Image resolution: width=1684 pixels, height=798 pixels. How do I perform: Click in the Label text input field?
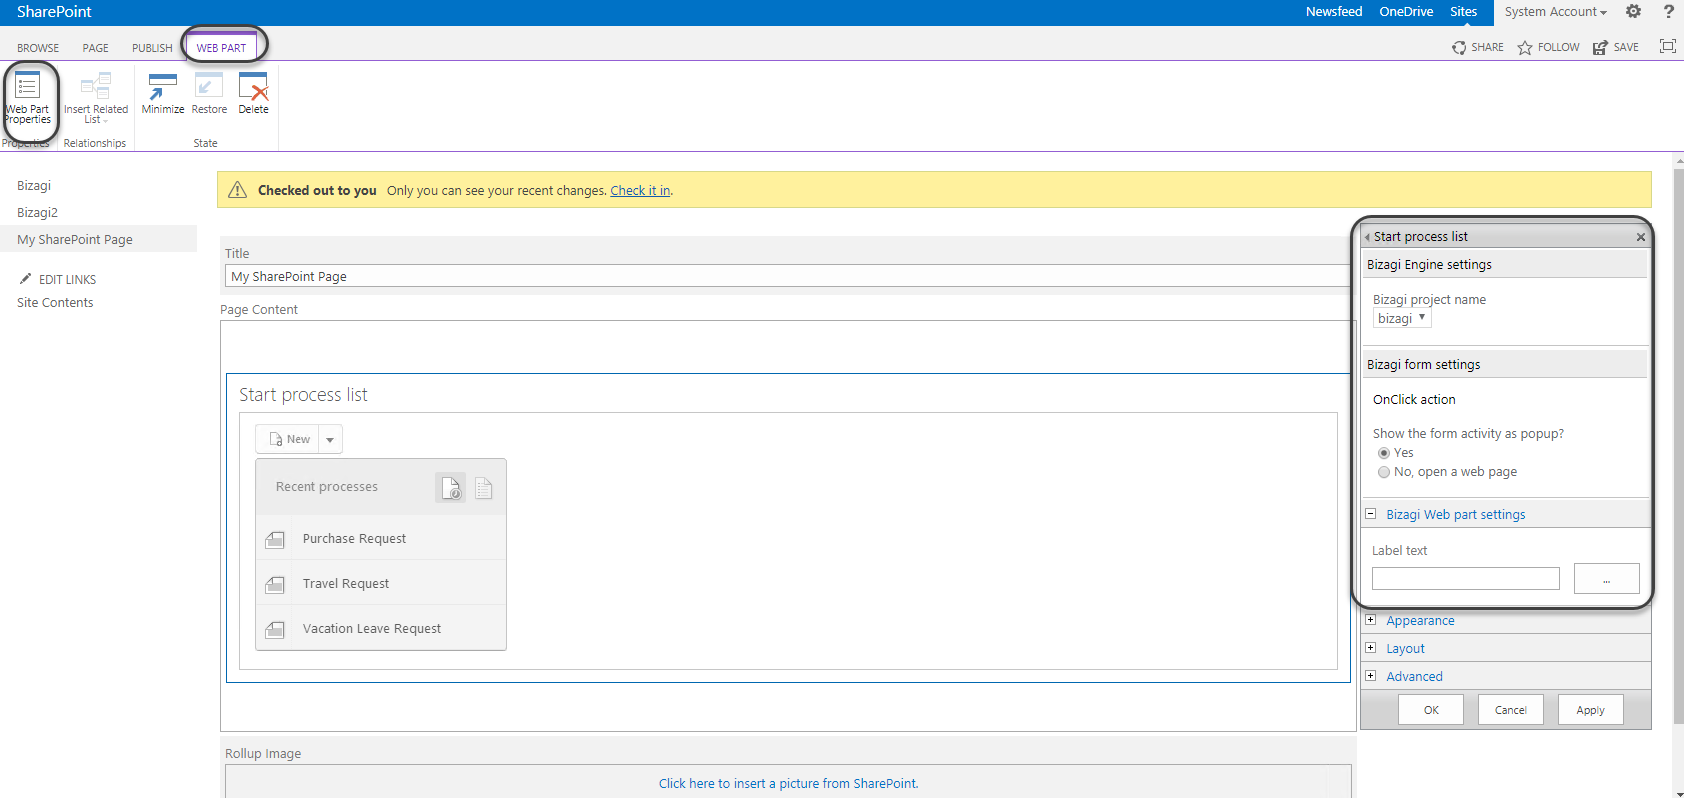click(x=1465, y=578)
